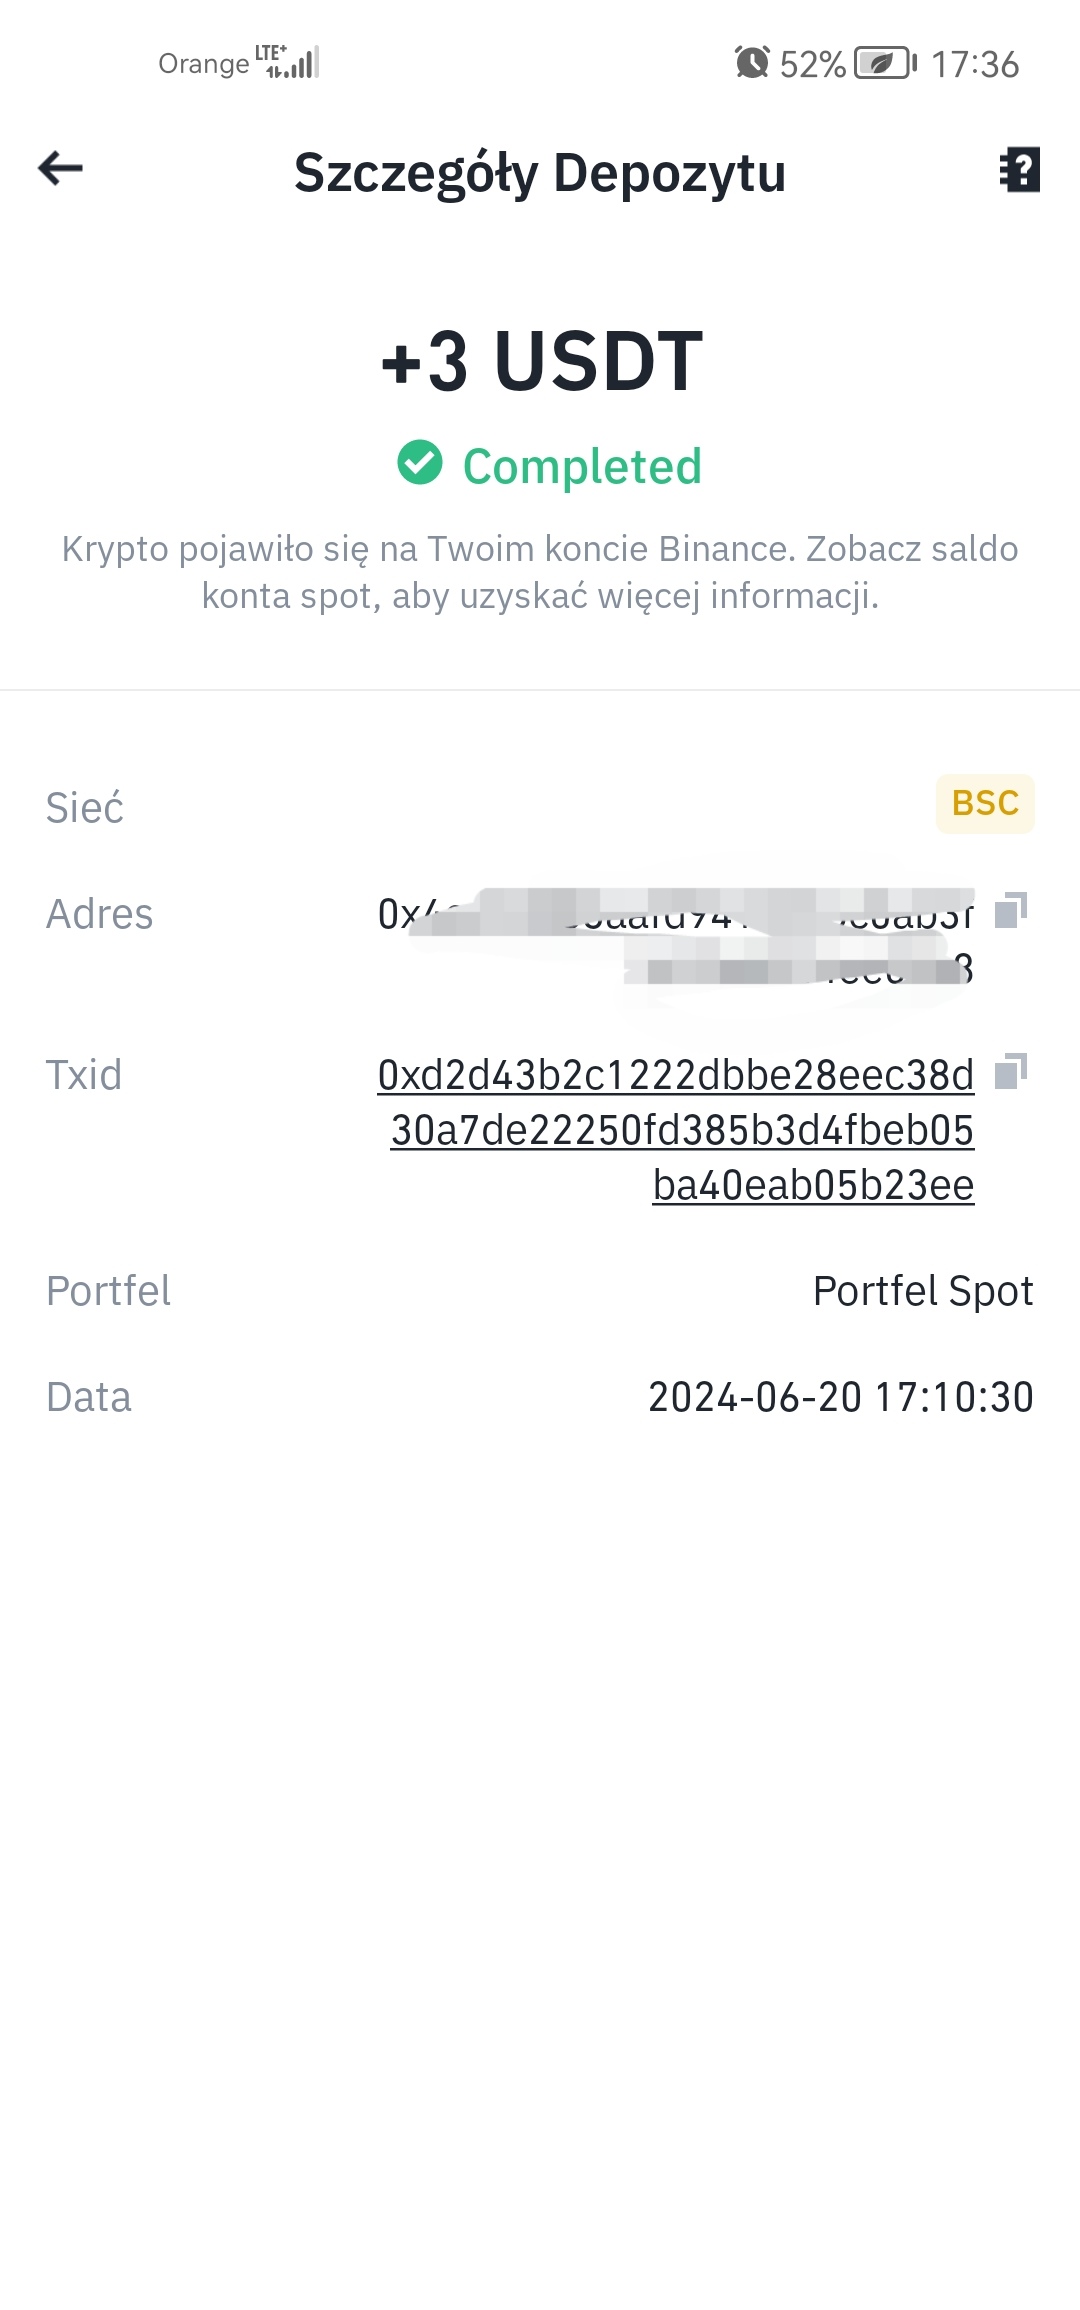Tap the Sieć row label

pos(85,807)
